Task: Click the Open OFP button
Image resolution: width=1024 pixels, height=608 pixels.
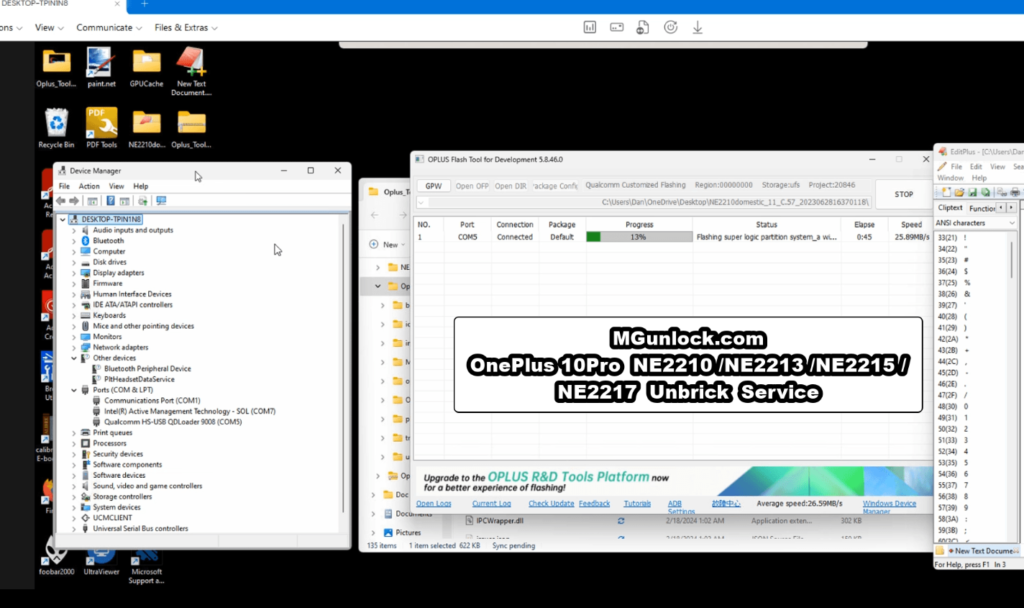Action: point(472,185)
